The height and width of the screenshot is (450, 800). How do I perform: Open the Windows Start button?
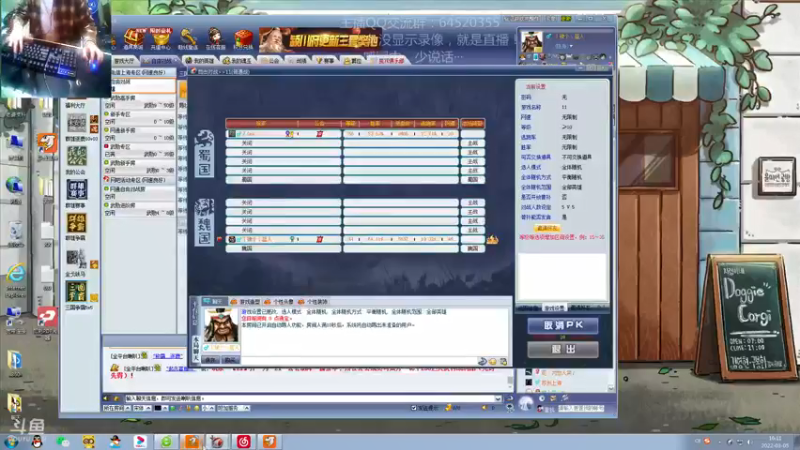click(11, 441)
